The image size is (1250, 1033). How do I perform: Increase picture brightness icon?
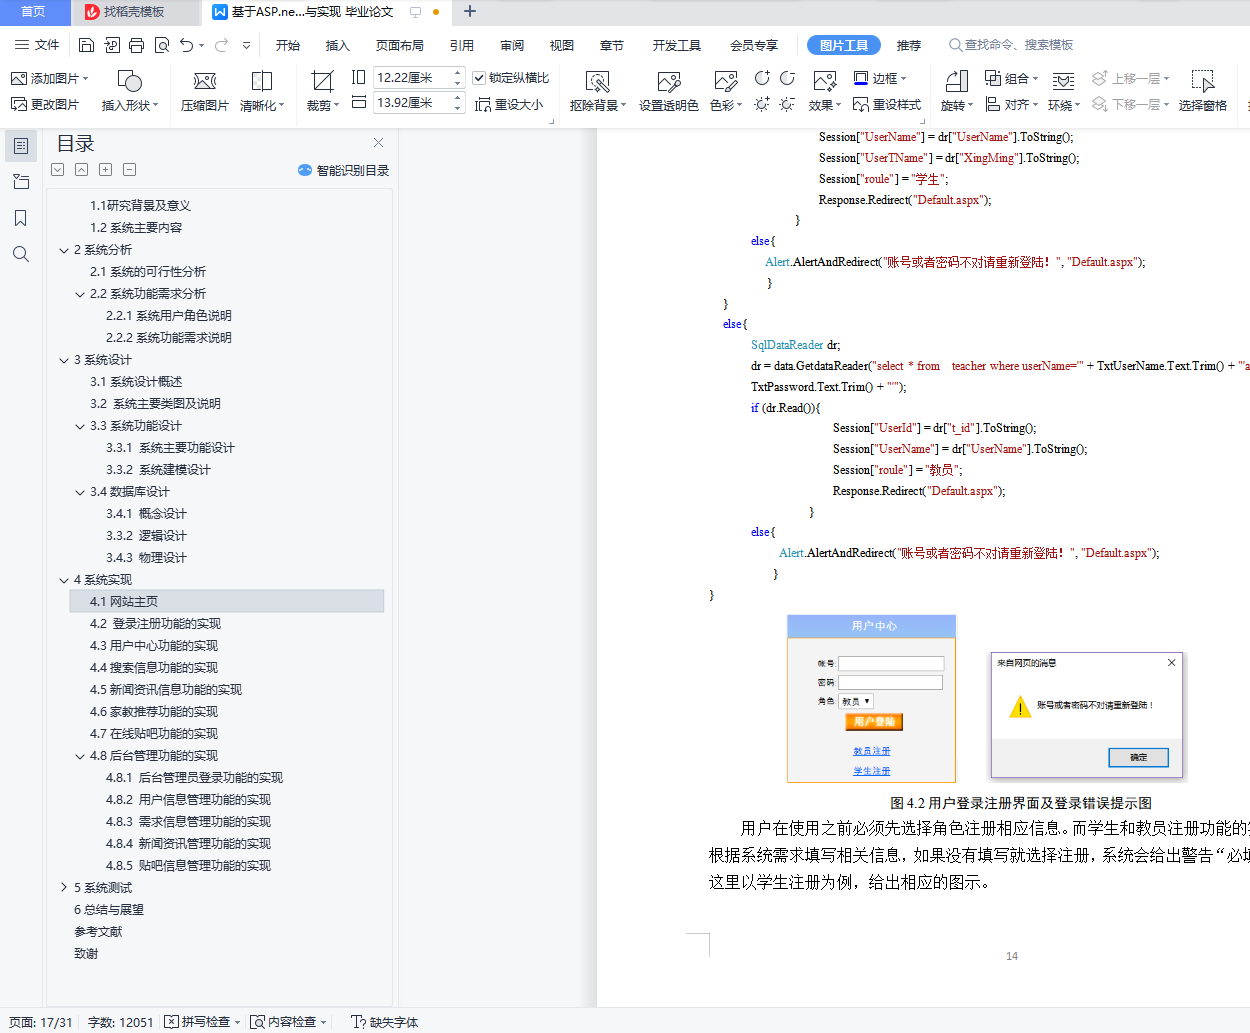(x=762, y=104)
